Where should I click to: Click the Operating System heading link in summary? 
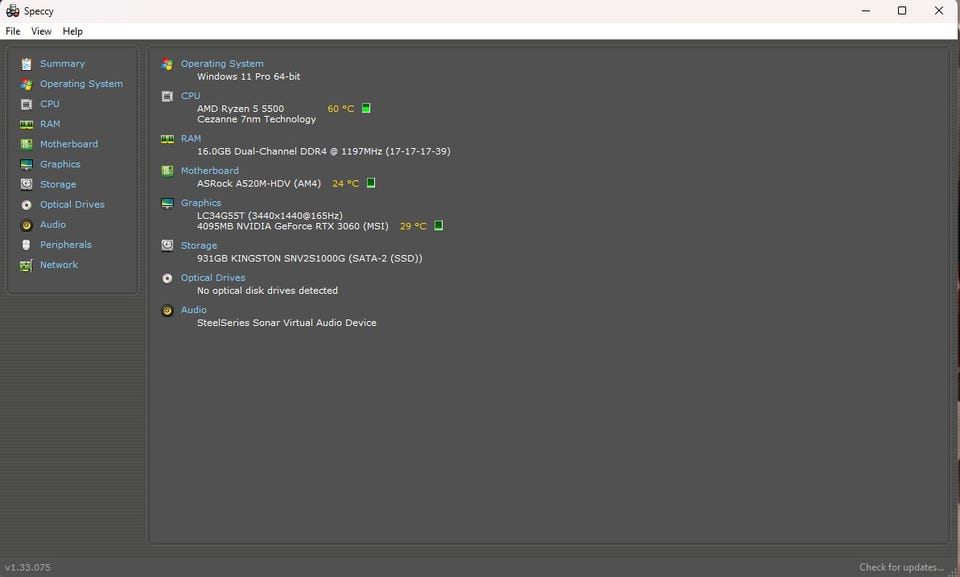[x=222, y=64]
